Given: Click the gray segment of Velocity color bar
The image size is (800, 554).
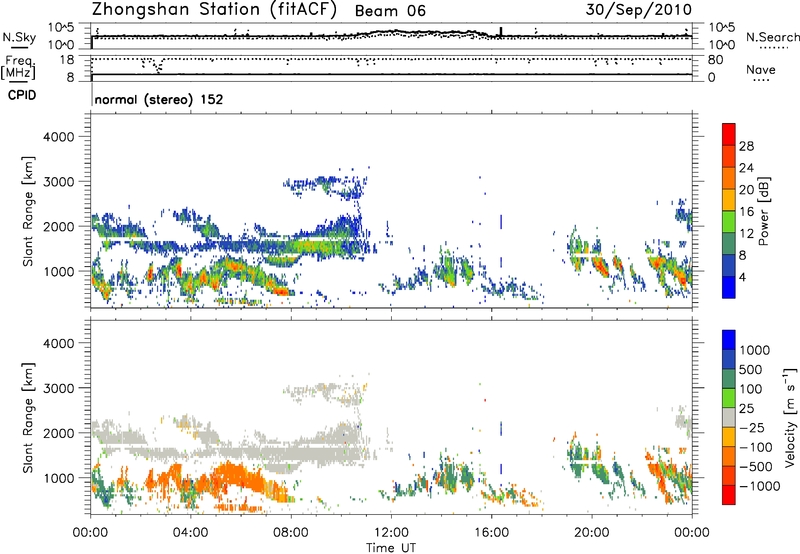Looking at the screenshot, I should point(729,417).
